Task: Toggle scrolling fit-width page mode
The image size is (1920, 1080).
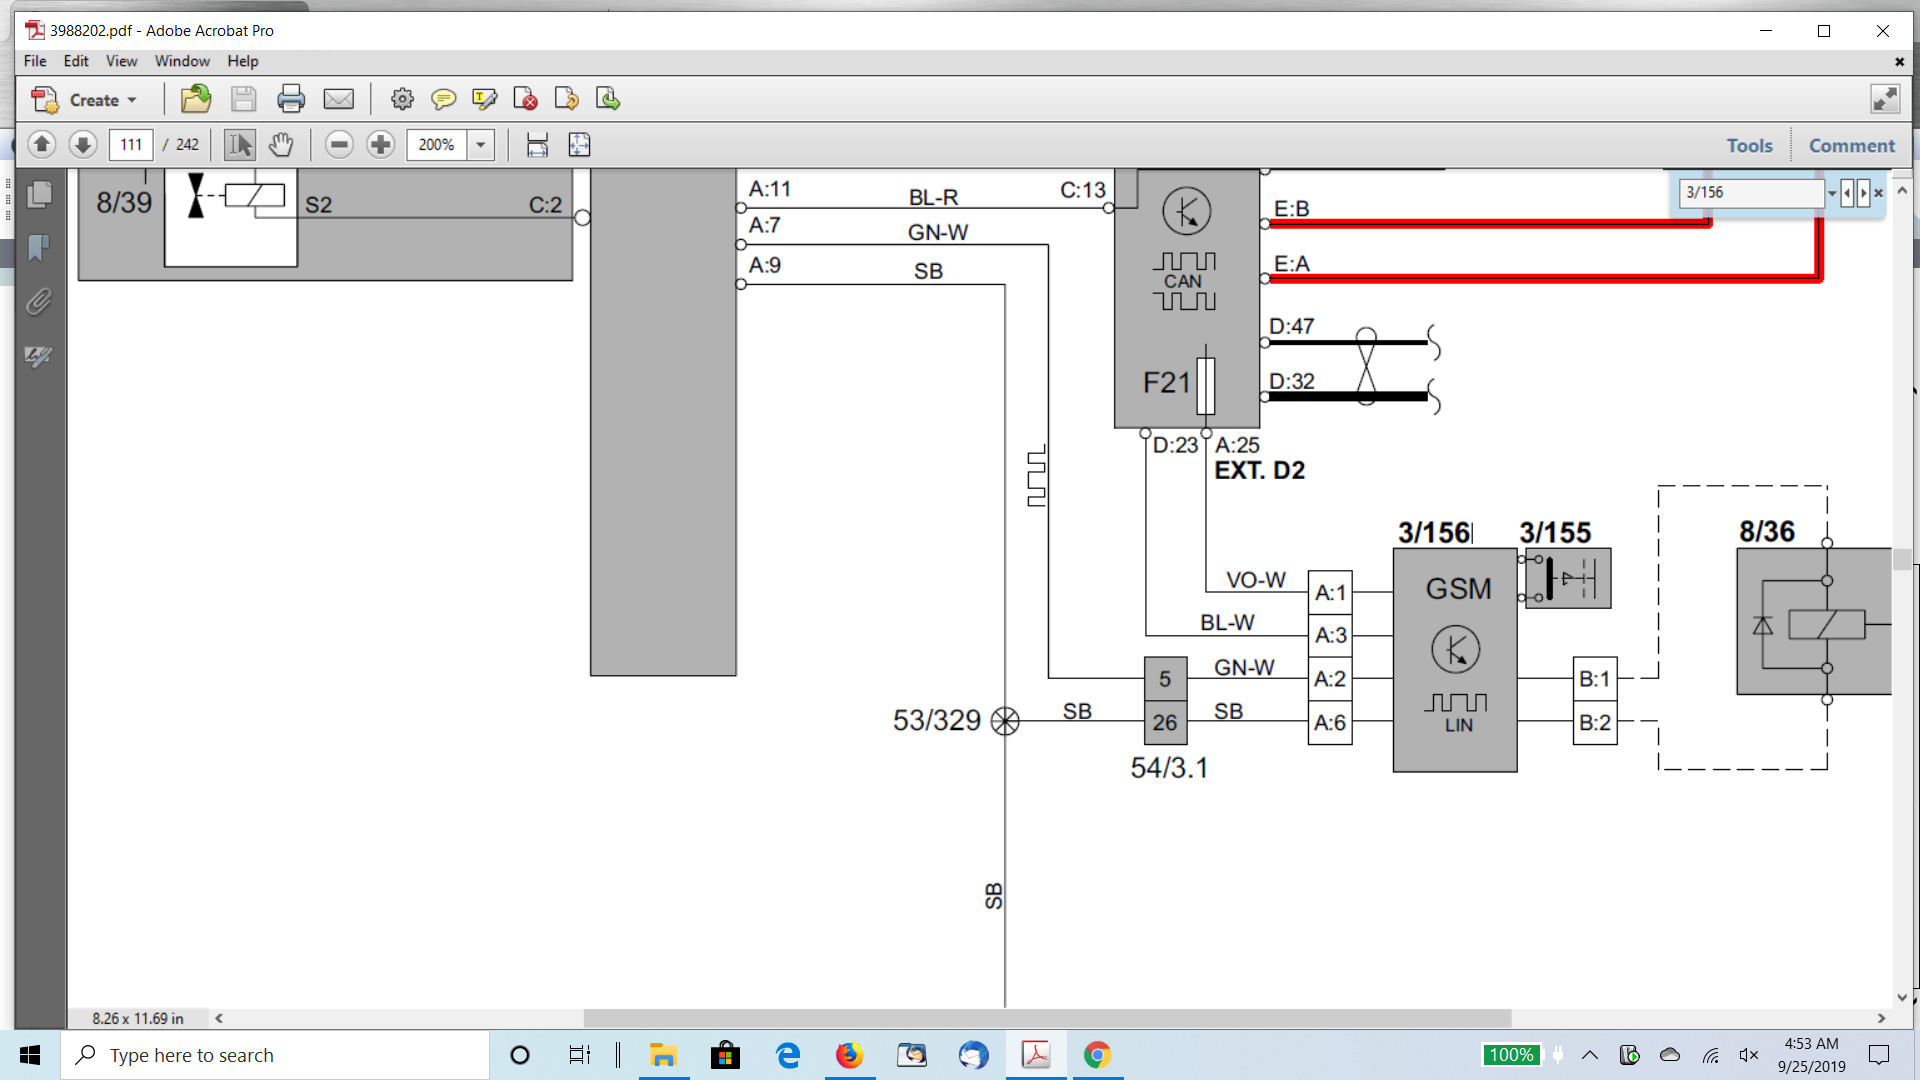Action: [x=537, y=145]
